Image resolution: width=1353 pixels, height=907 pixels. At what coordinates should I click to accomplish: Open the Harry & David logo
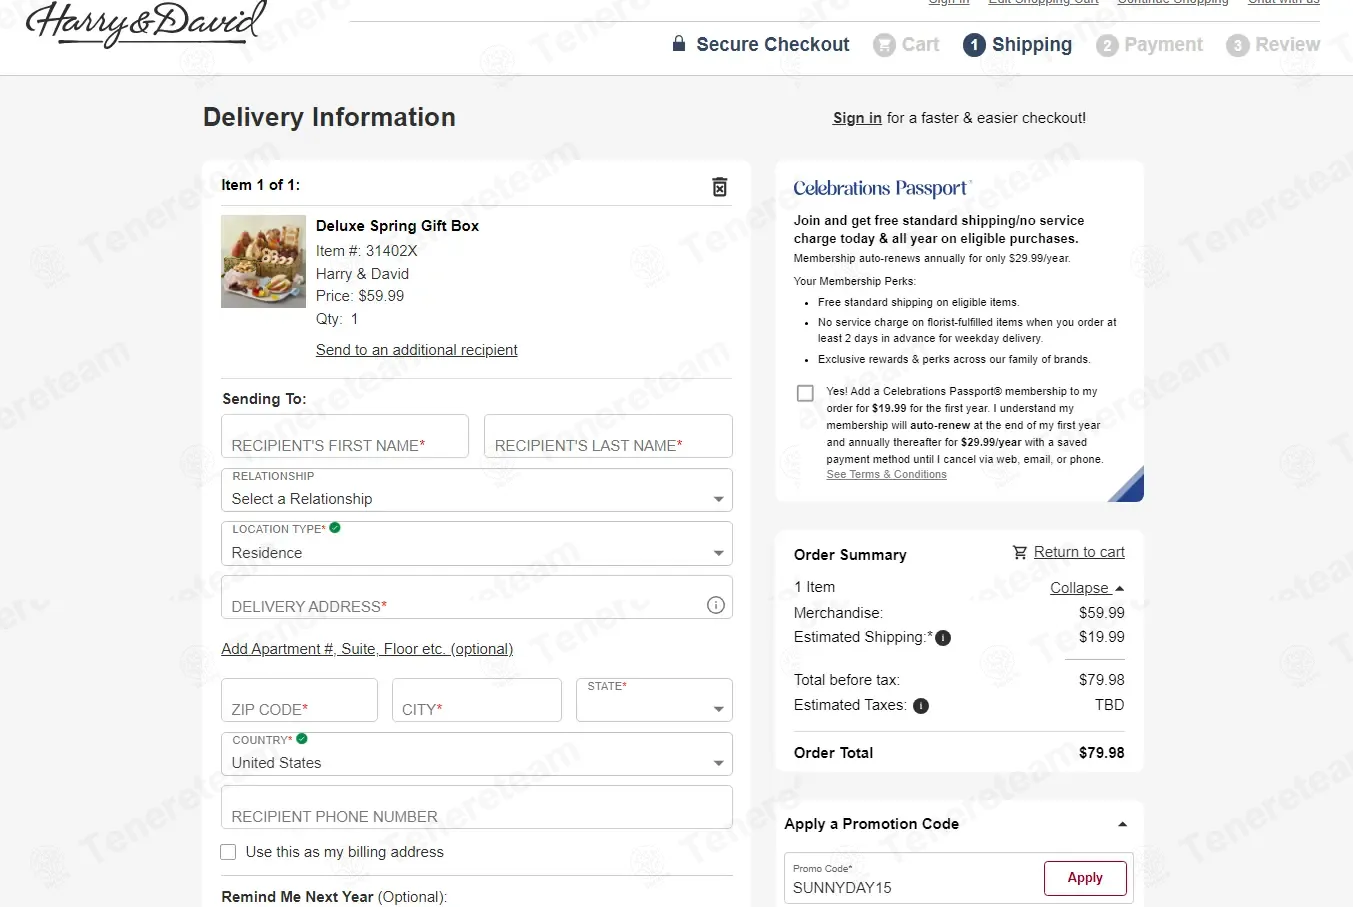point(147,22)
